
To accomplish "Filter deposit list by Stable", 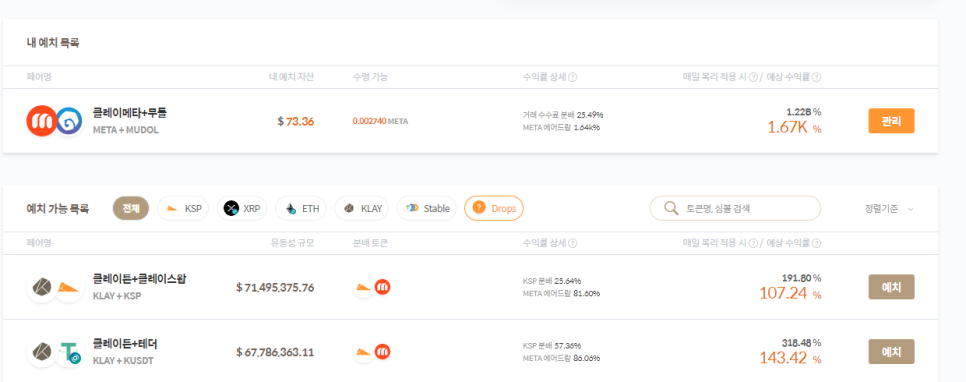I will (427, 208).
